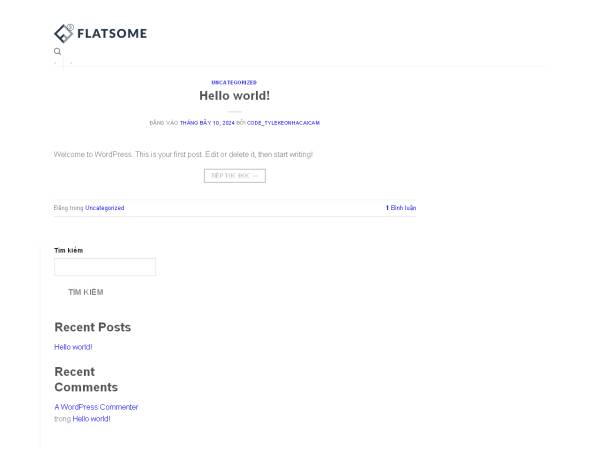Open "Hello world!" under Recent Comments

click(92, 419)
